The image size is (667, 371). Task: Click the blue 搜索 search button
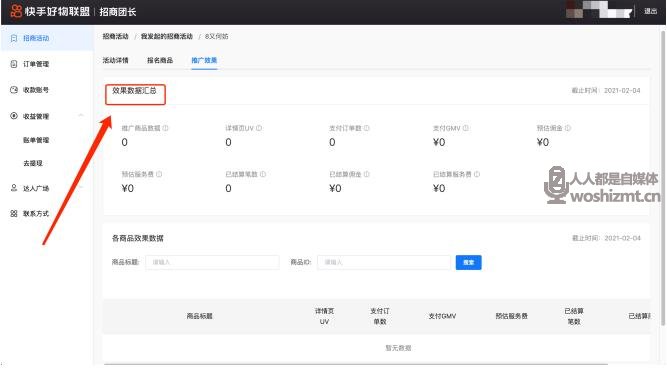(x=468, y=263)
